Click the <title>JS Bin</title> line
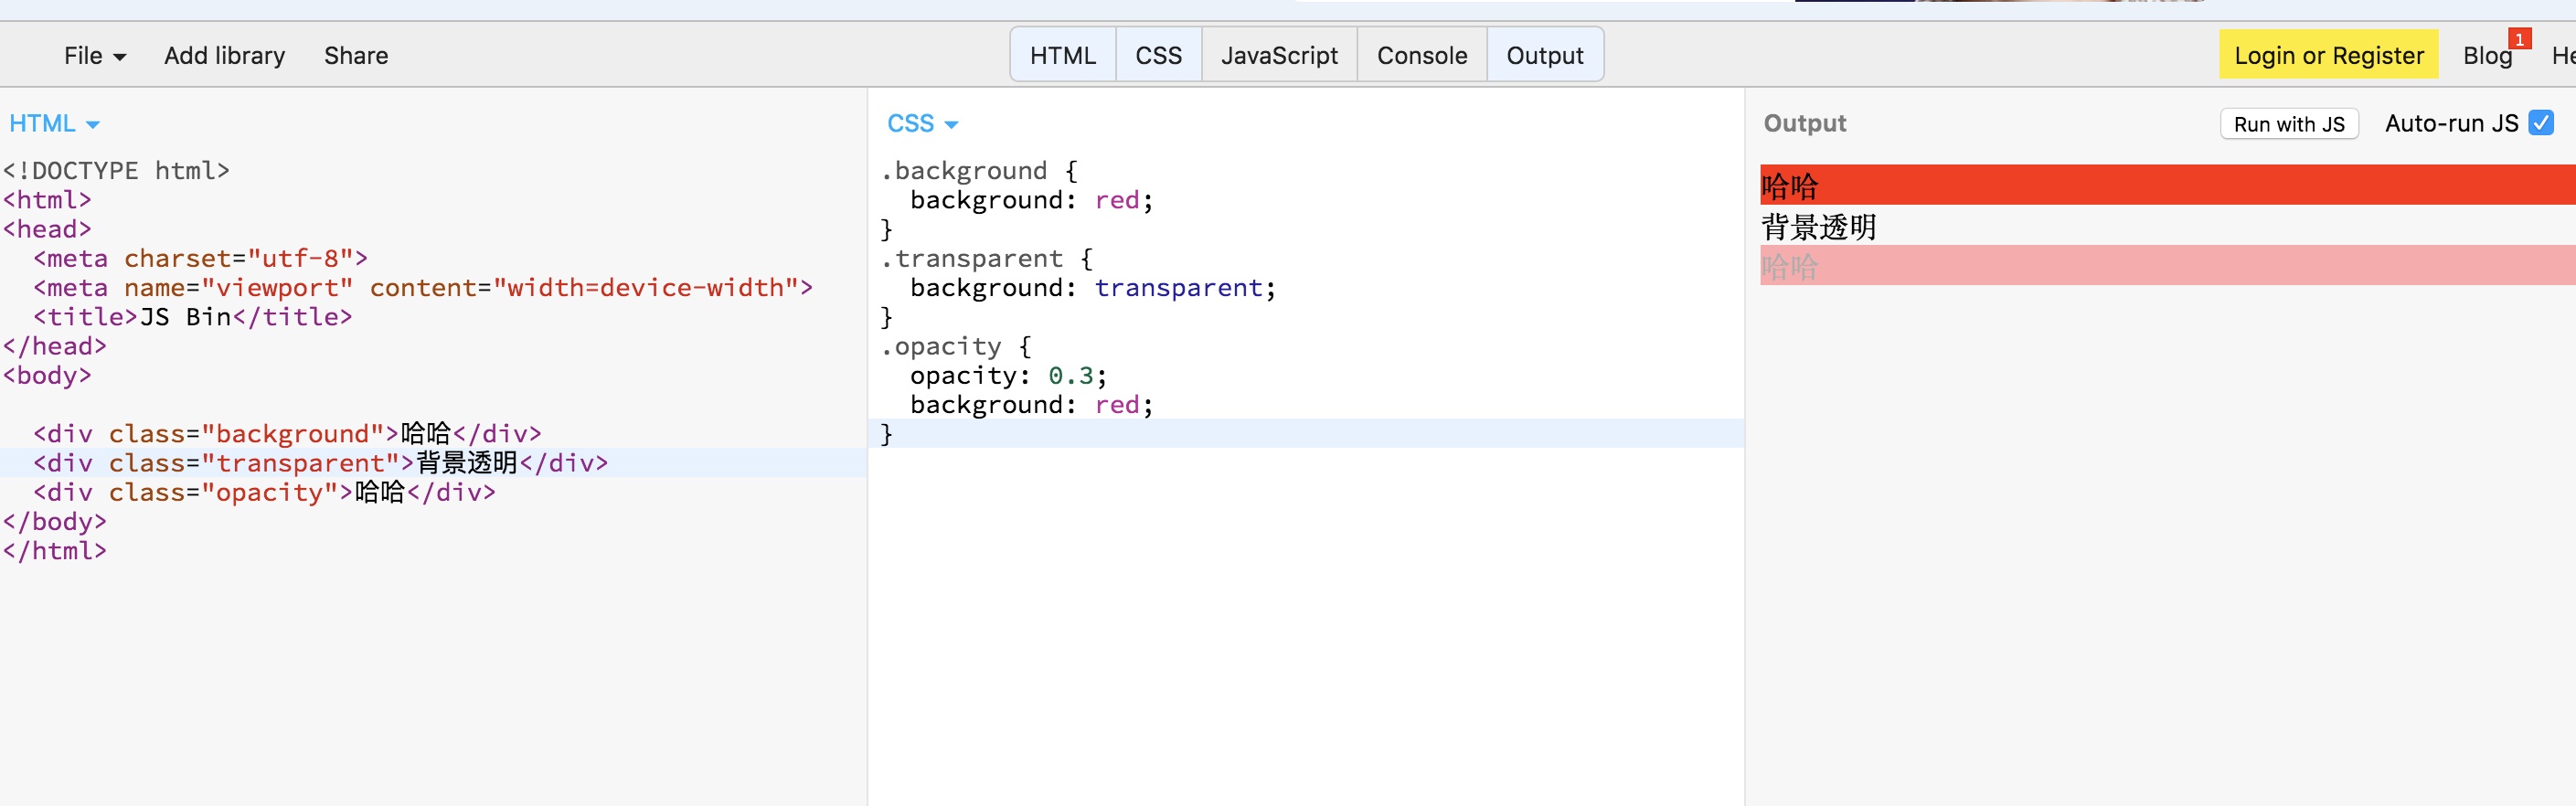The width and height of the screenshot is (2576, 806). (193, 317)
